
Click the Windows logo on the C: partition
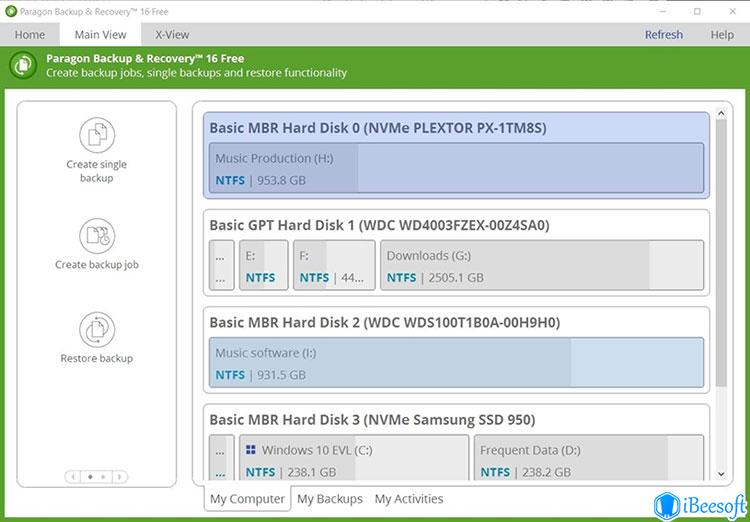coord(251,450)
